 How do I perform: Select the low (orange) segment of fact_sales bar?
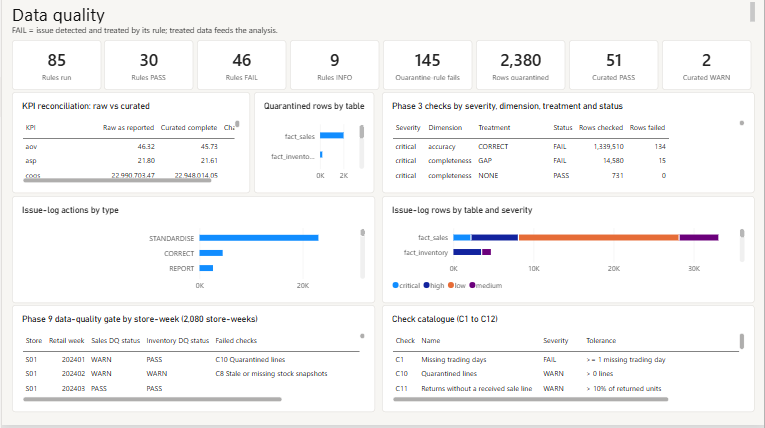click(x=599, y=238)
